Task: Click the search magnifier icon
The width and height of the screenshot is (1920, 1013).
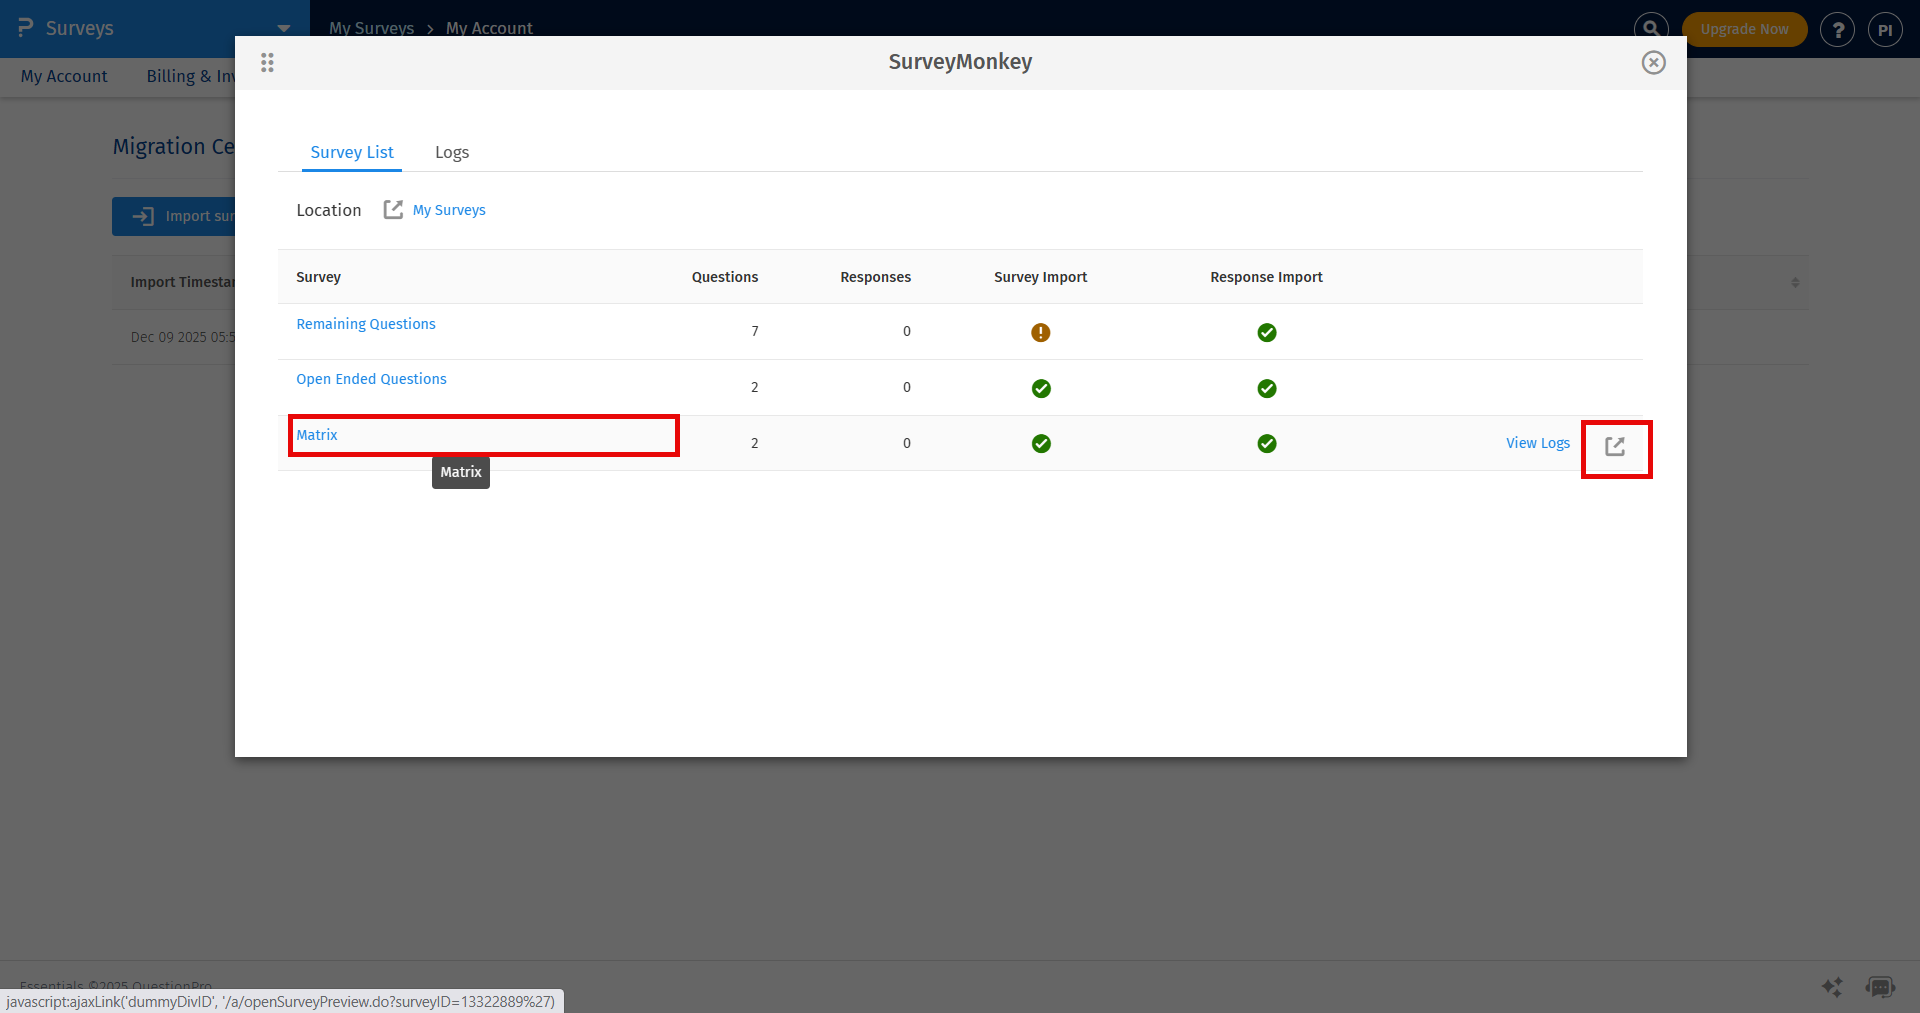Action: coord(1651,29)
